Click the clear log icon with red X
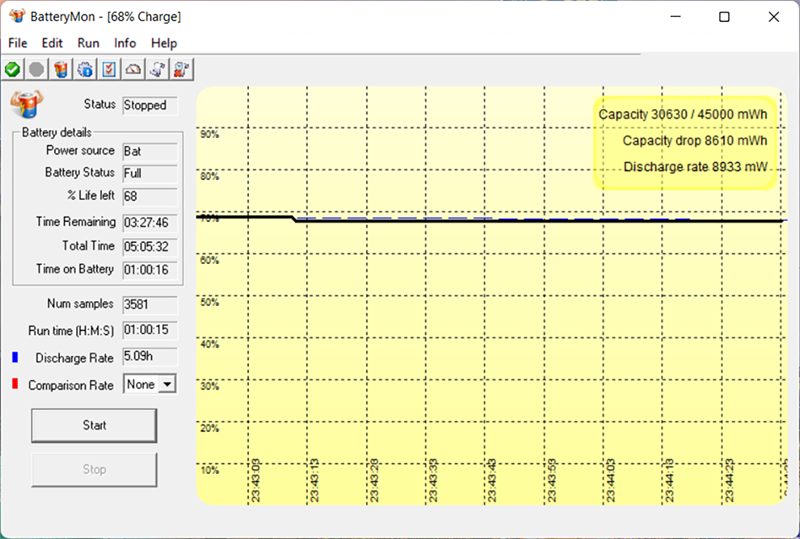 [x=181, y=69]
